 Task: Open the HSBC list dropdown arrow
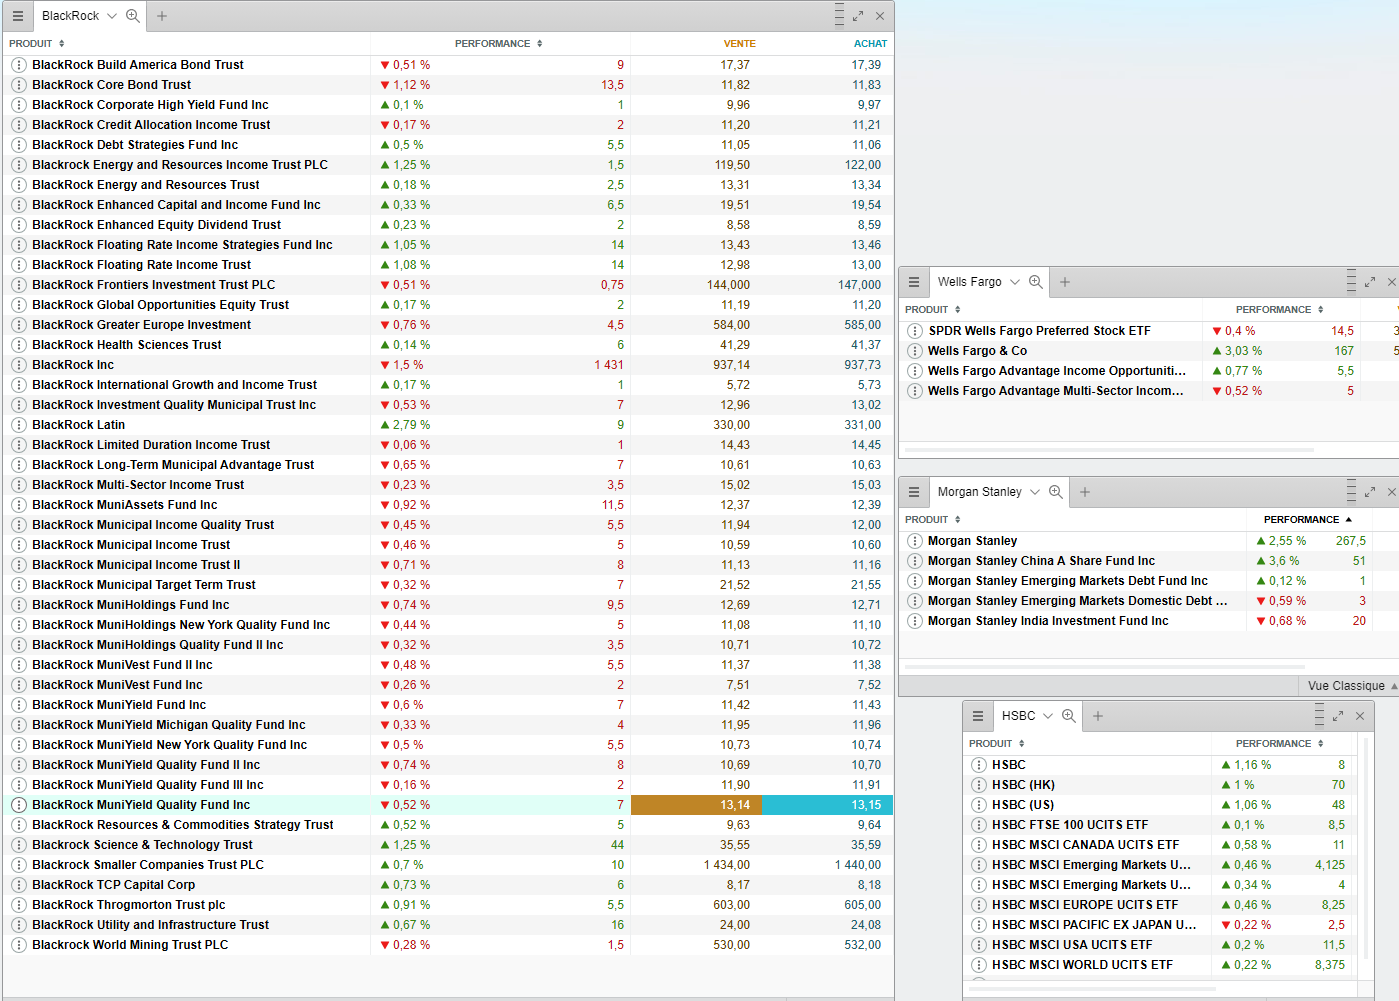(1048, 716)
